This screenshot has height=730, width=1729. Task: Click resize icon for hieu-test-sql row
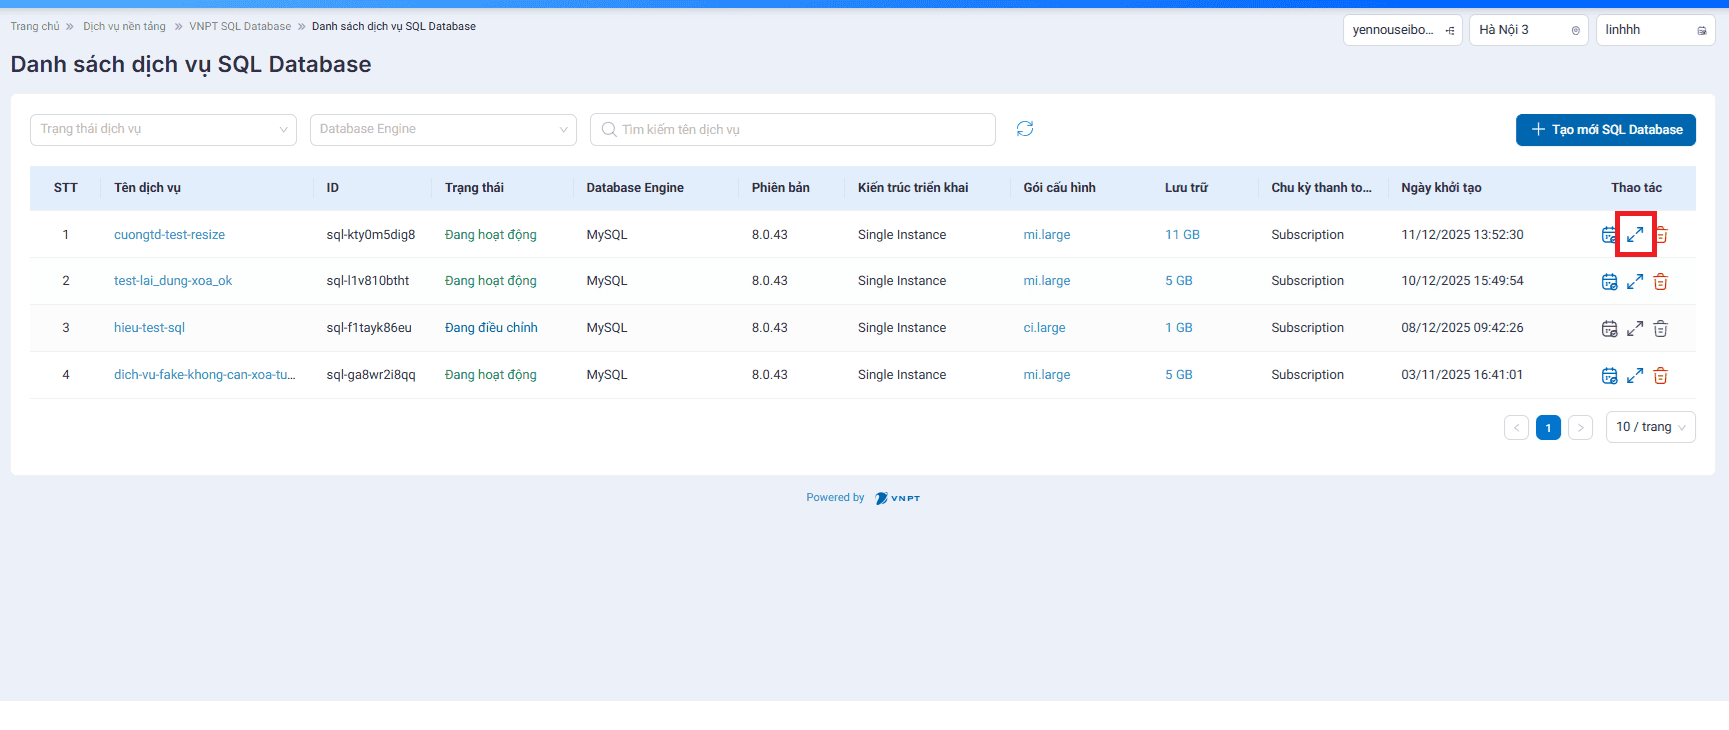click(x=1635, y=329)
